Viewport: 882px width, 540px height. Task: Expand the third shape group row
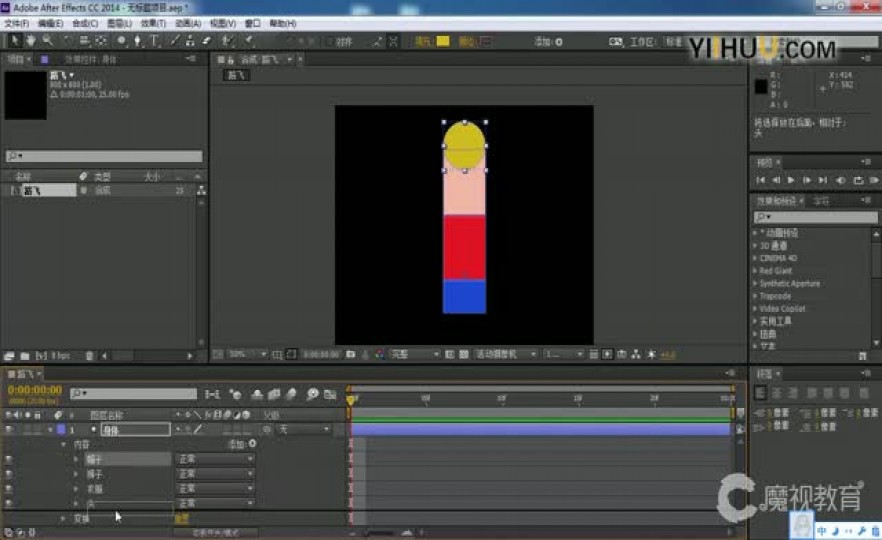tap(75, 489)
